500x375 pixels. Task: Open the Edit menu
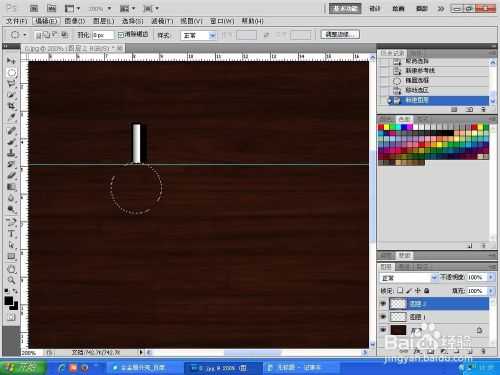pos(46,21)
